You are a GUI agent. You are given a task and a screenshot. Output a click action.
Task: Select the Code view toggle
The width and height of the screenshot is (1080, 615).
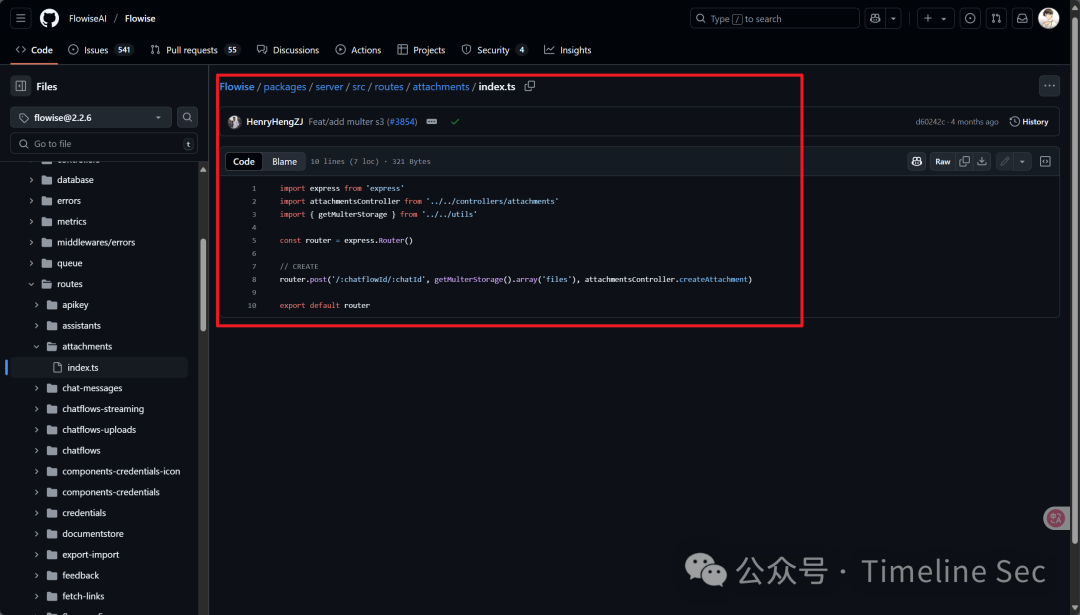(x=244, y=161)
